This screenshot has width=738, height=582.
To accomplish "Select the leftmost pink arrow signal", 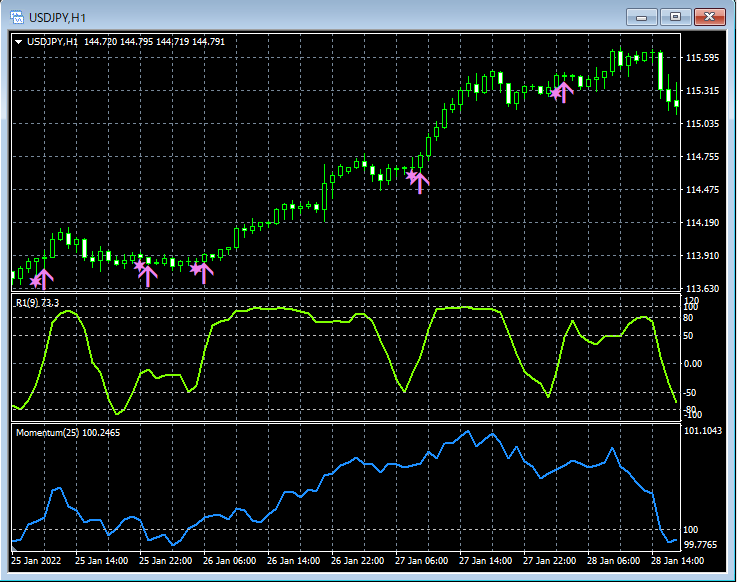I will click(44, 278).
